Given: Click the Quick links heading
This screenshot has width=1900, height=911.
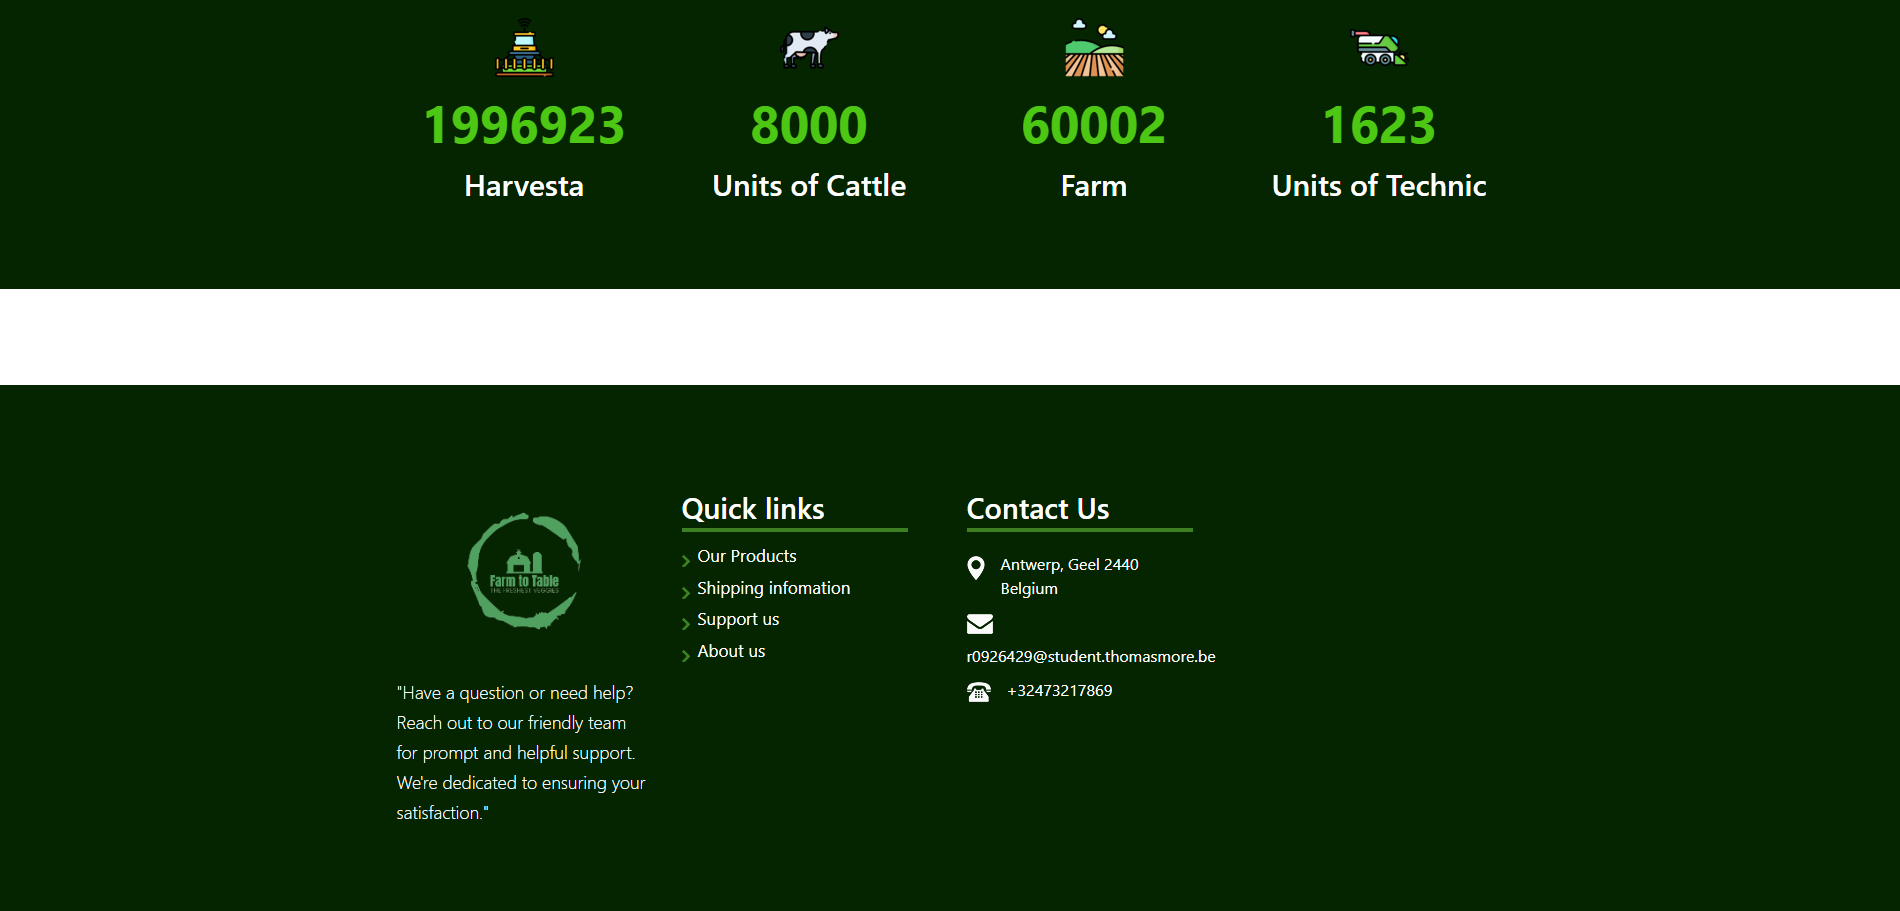Looking at the screenshot, I should [x=753, y=509].
